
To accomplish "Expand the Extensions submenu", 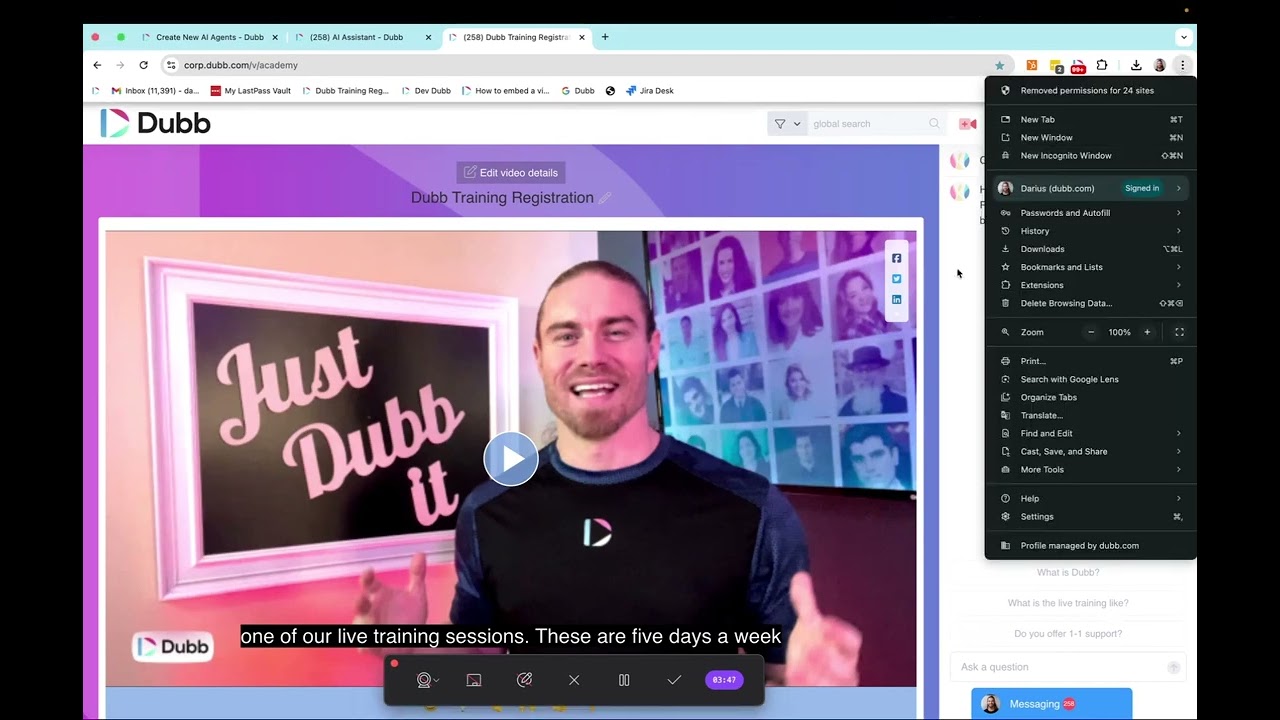I will click(1091, 285).
